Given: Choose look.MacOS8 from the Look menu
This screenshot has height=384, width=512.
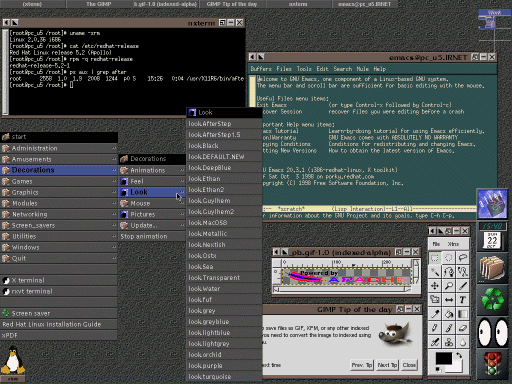Looking at the screenshot, I should pyautogui.click(x=224, y=223).
